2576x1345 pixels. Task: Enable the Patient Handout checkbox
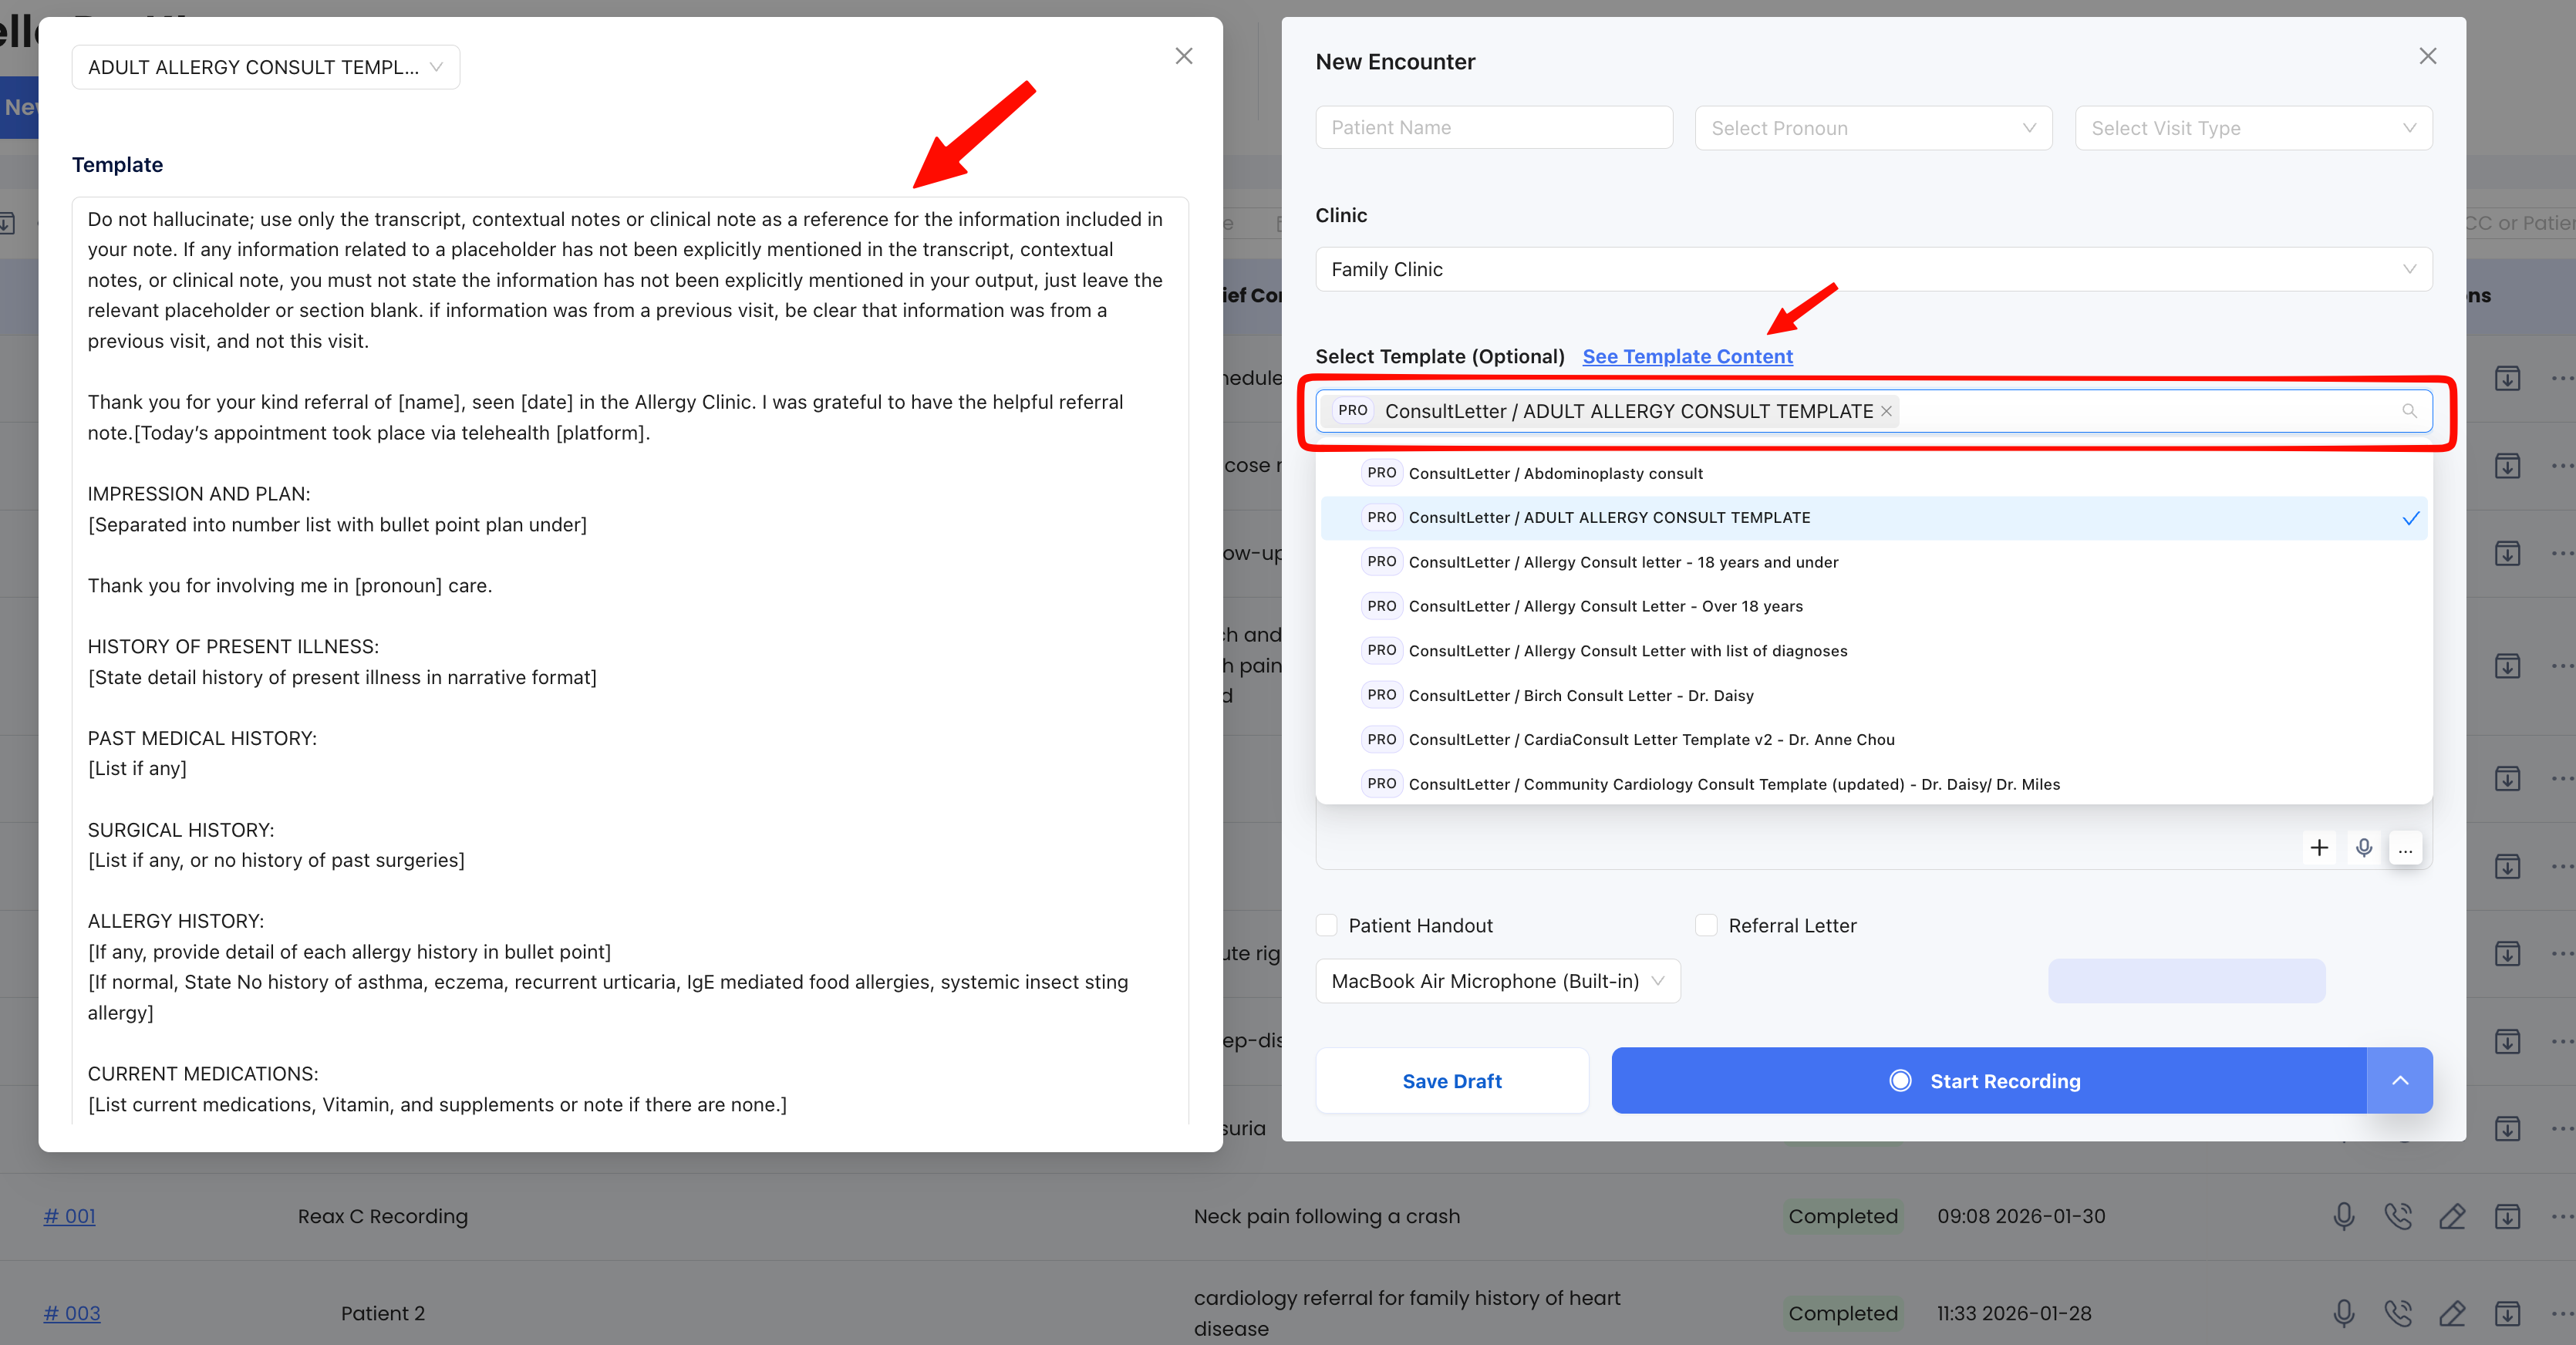(x=1327, y=925)
